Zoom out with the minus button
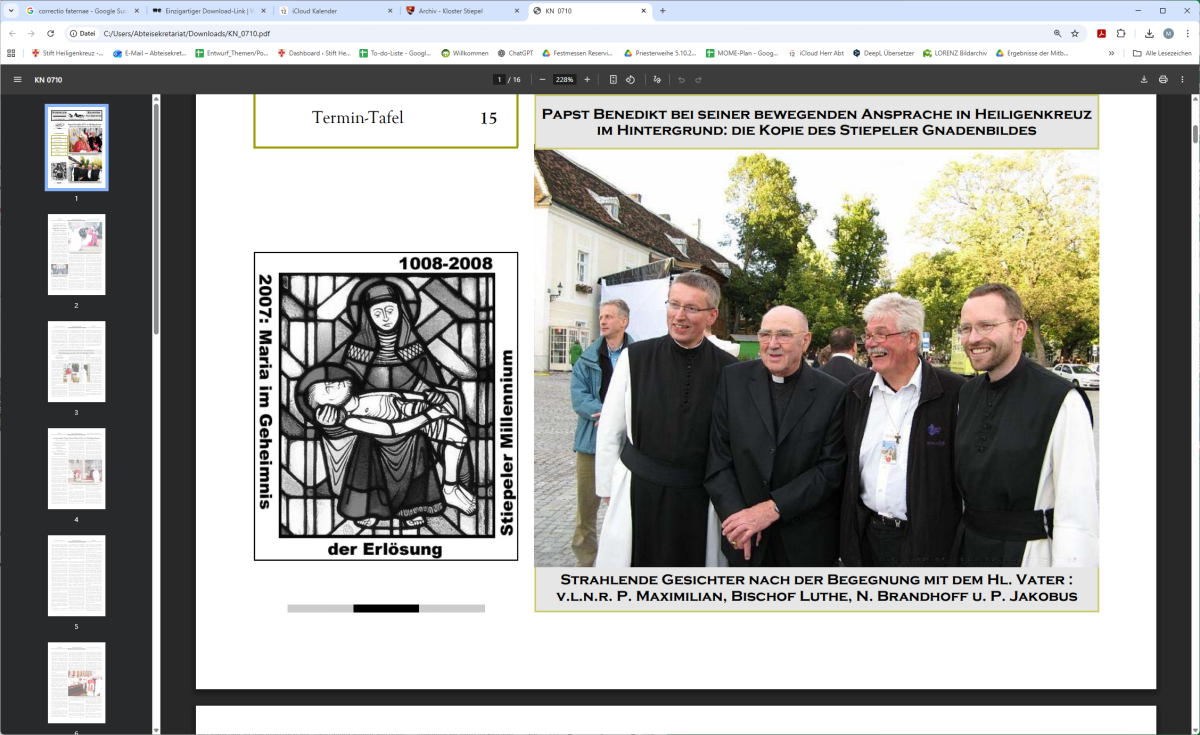This screenshot has height=735, width=1200. [542, 79]
